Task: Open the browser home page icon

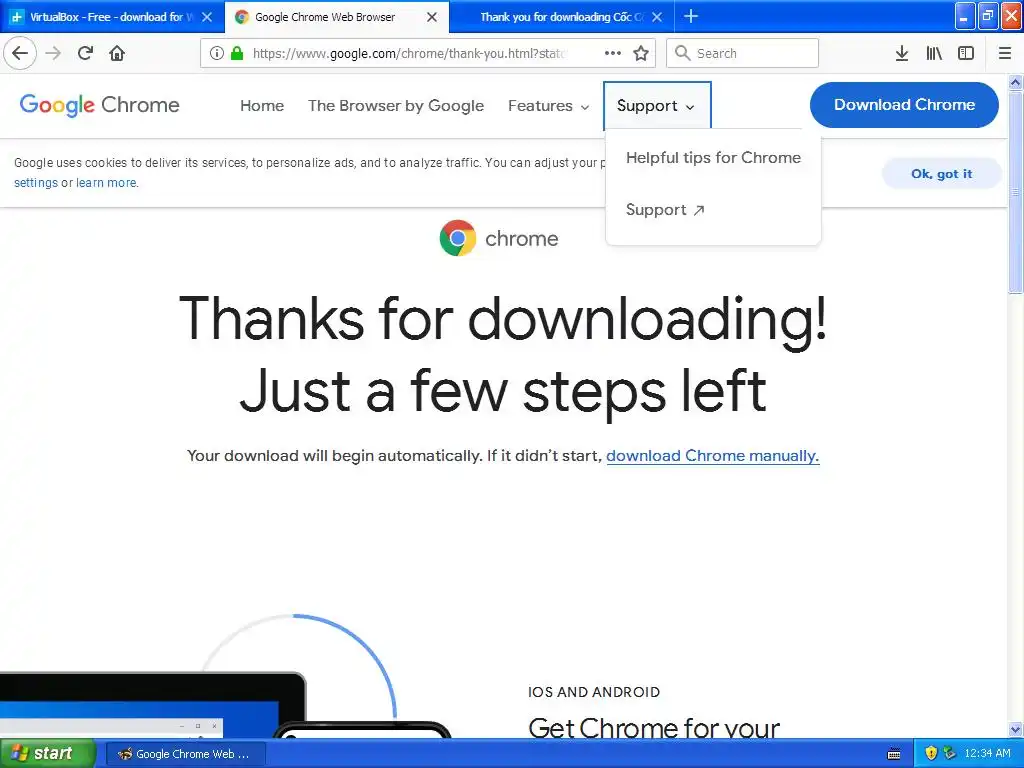Action: 117,53
